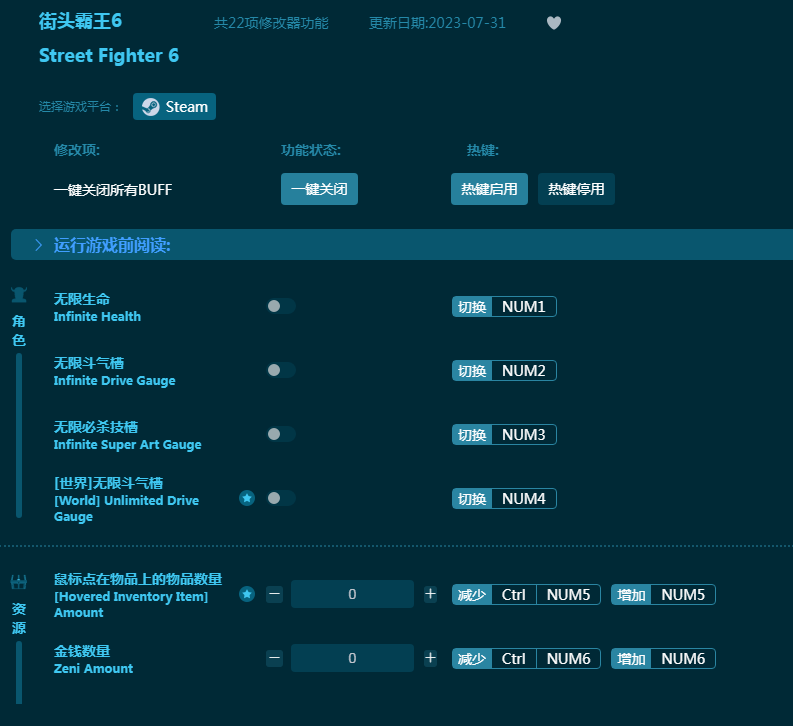The height and width of the screenshot is (726, 793).
Task: Select the Steam platform button
Action: click(x=174, y=107)
